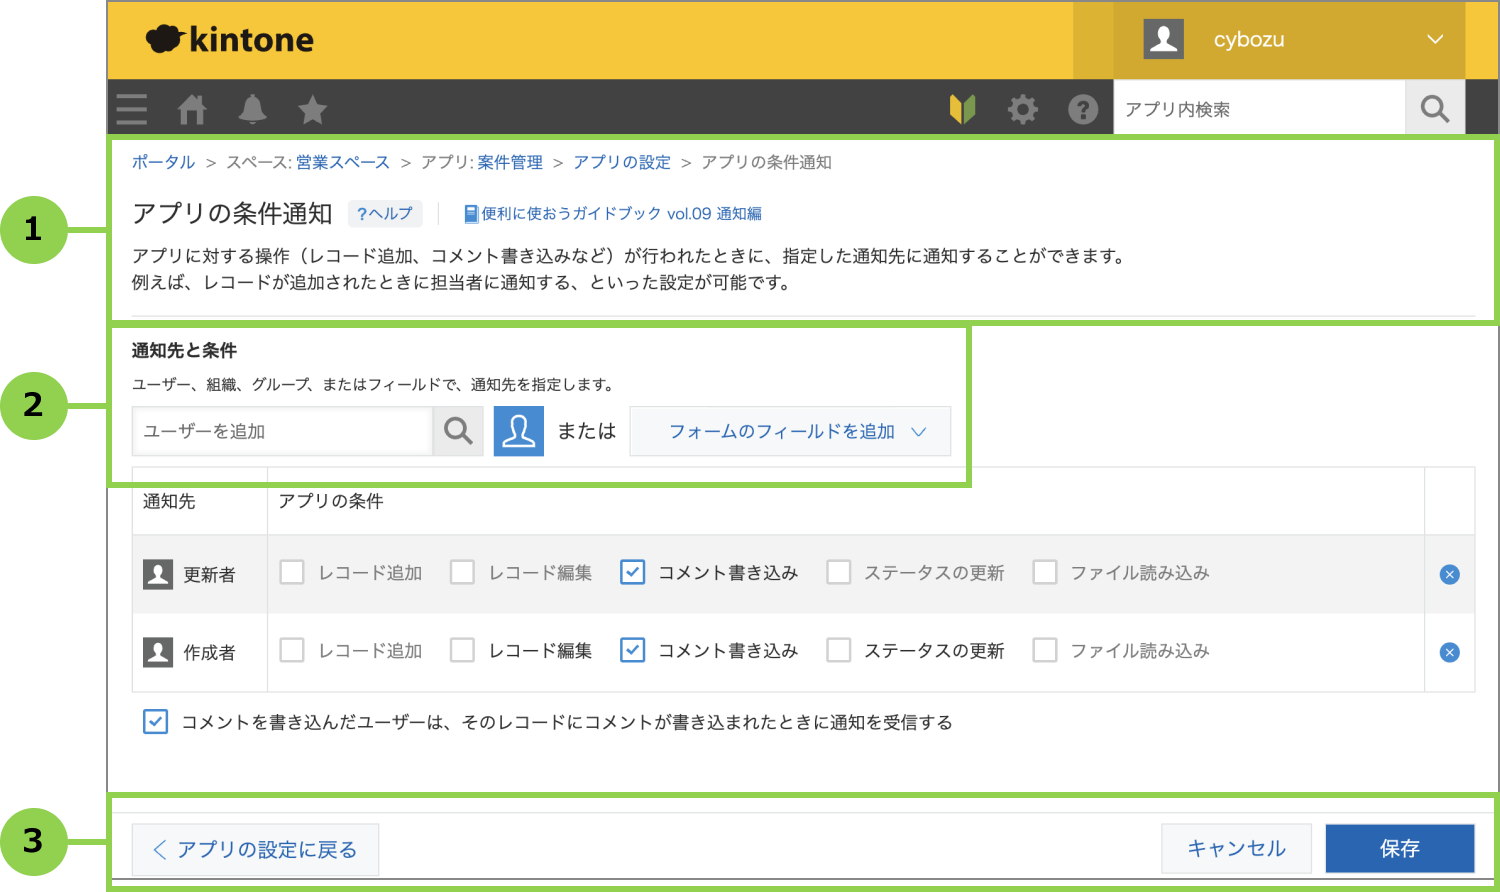Uncheck コメント書き込み for 作成者
Viewport: 1500px width, 892px height.
tap(632, 650)
